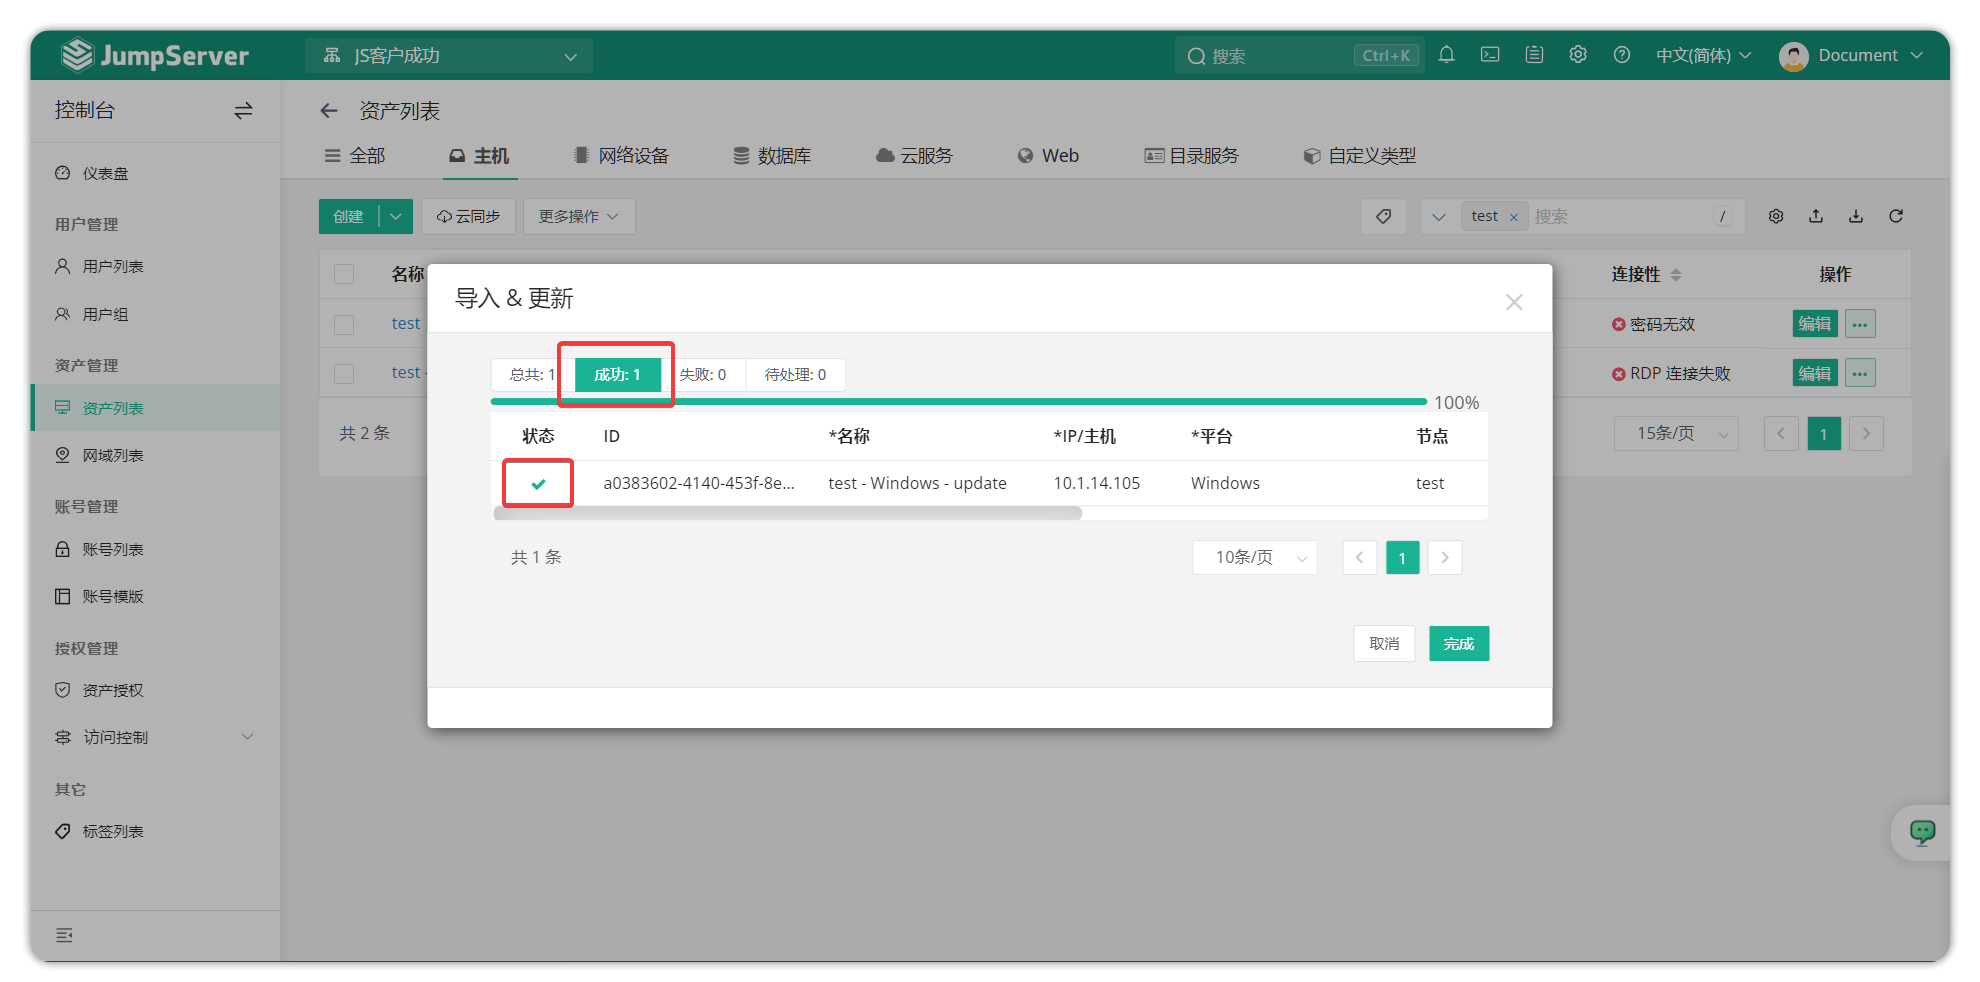
Task: Click the refresh icon in asset toolbar
Action: click(1896, 216)
